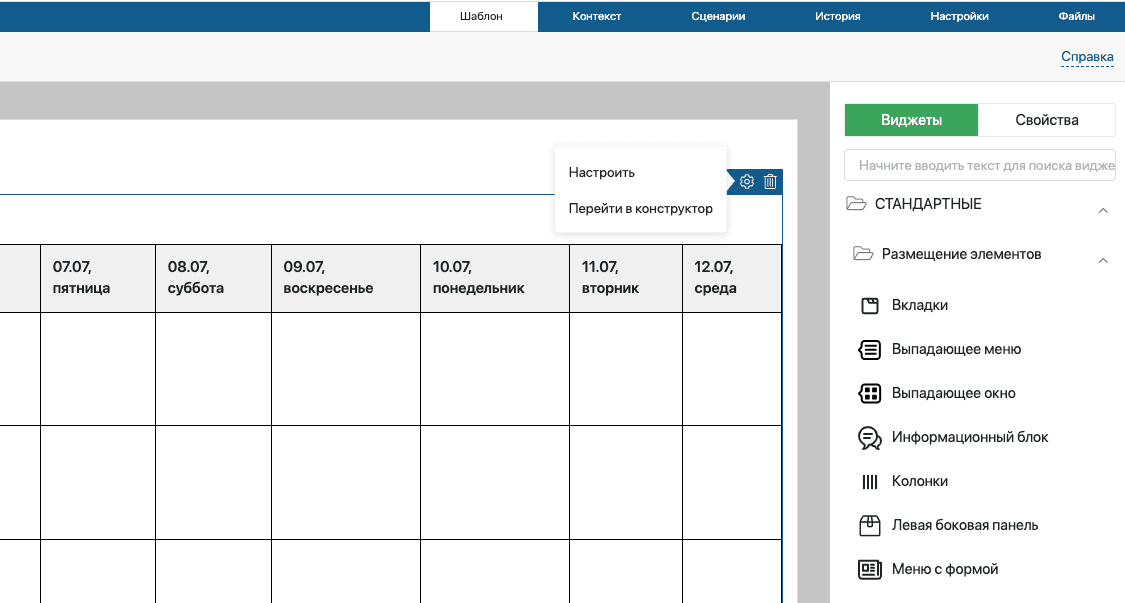Select the Выпадающее окно widget icon
The height and width of the screenshot is (603, 1125).
[869, 393]
